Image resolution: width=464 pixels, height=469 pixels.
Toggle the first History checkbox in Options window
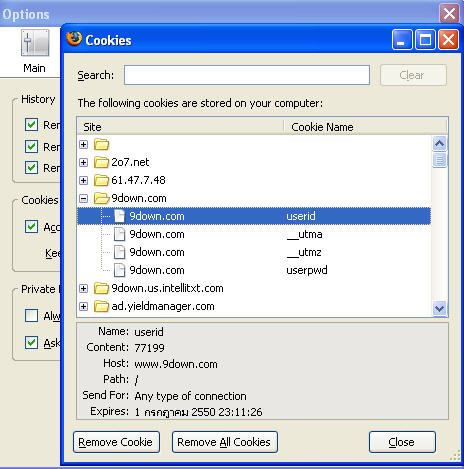(31, 125)
